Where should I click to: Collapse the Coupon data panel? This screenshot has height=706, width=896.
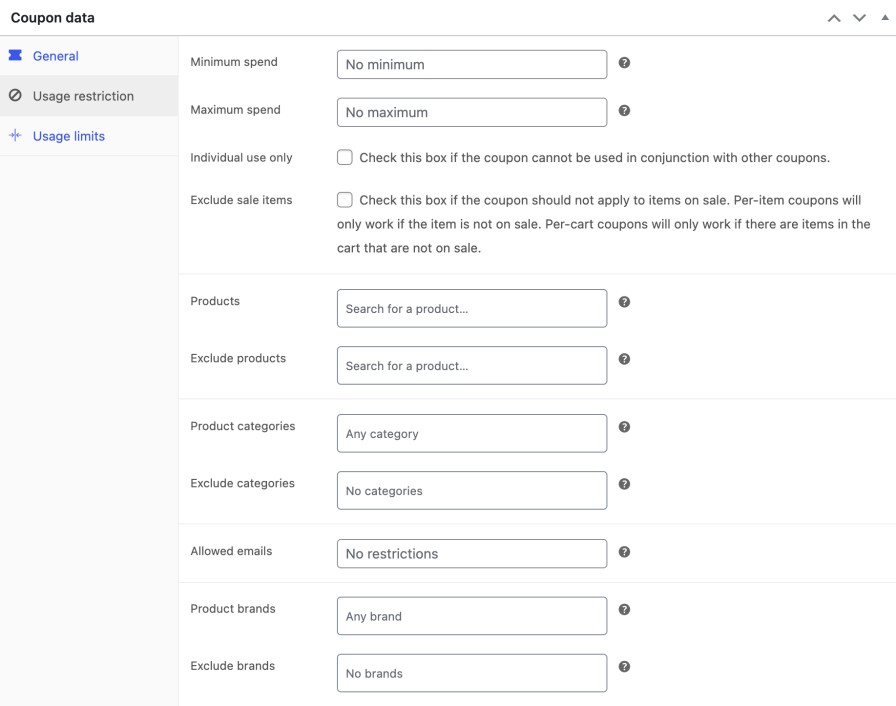[x=884, y=17]
